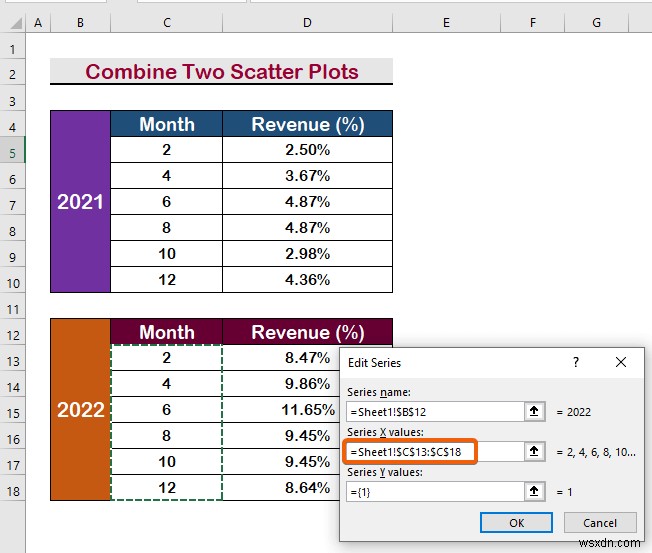Screen dimensions: 652x553
Task: Open the help question mark in Edit Series
Action: point(576,362)
